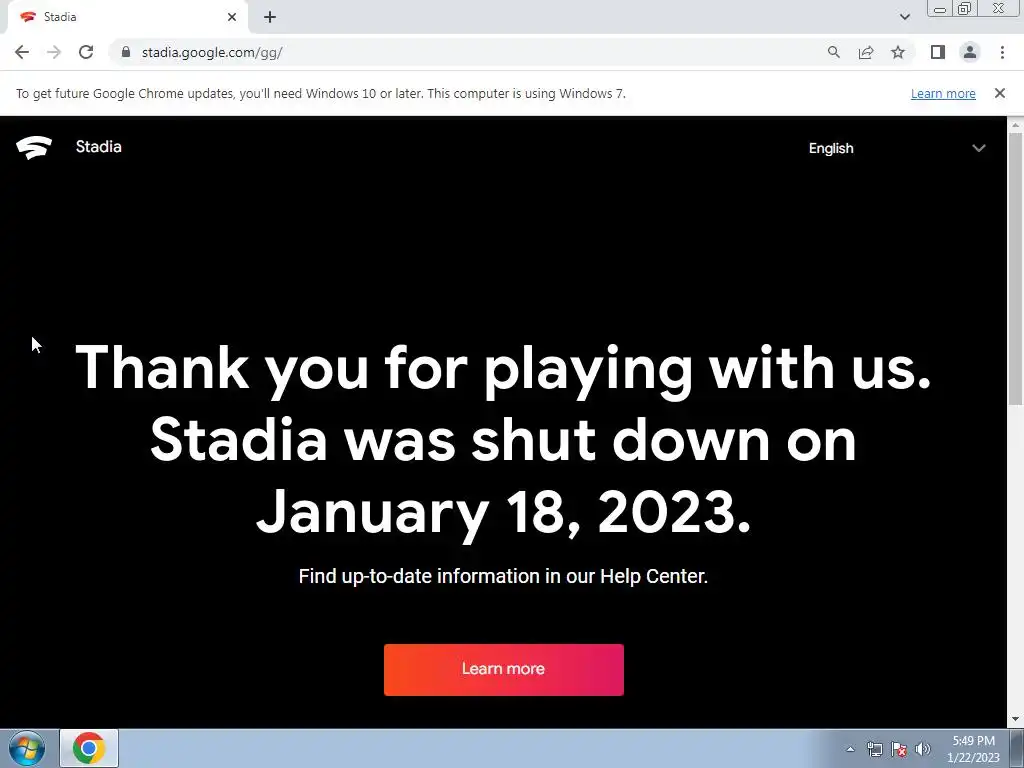This screenshot has width=1024, height=768.
Task: Close the Chrome window
Action: point(999,9)
